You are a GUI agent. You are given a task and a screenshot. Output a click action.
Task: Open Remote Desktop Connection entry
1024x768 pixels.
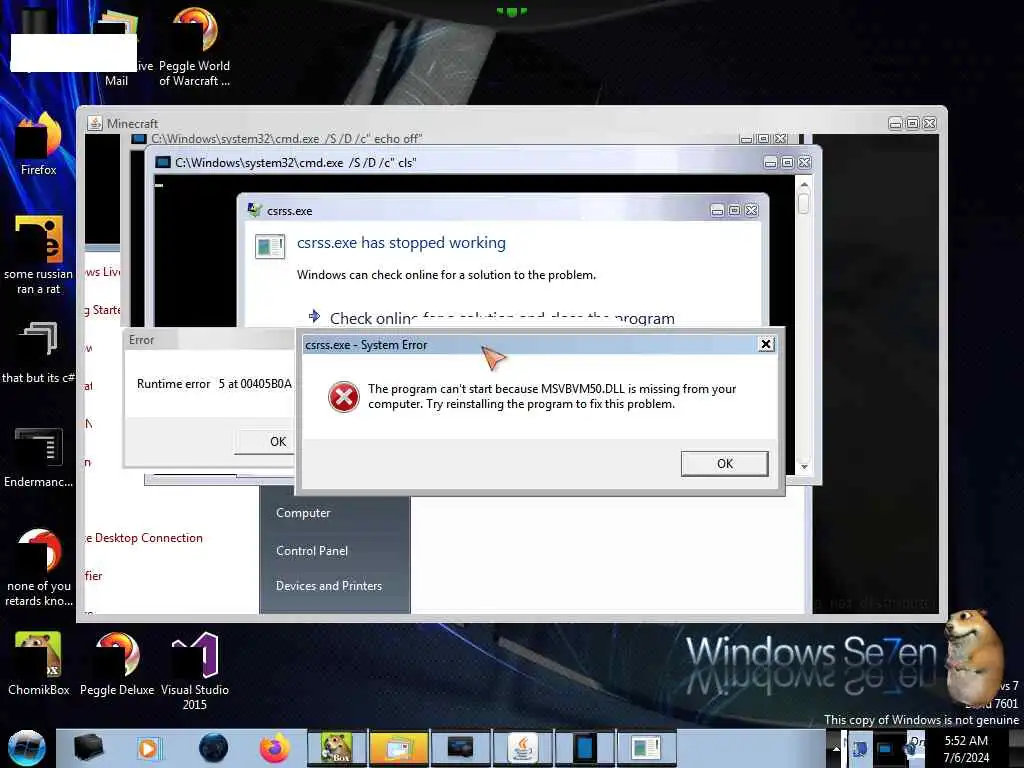coord(145,538)
